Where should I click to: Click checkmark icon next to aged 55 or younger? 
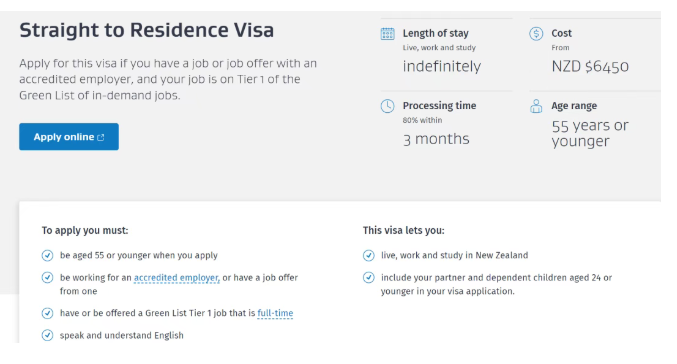pos(47,256)
